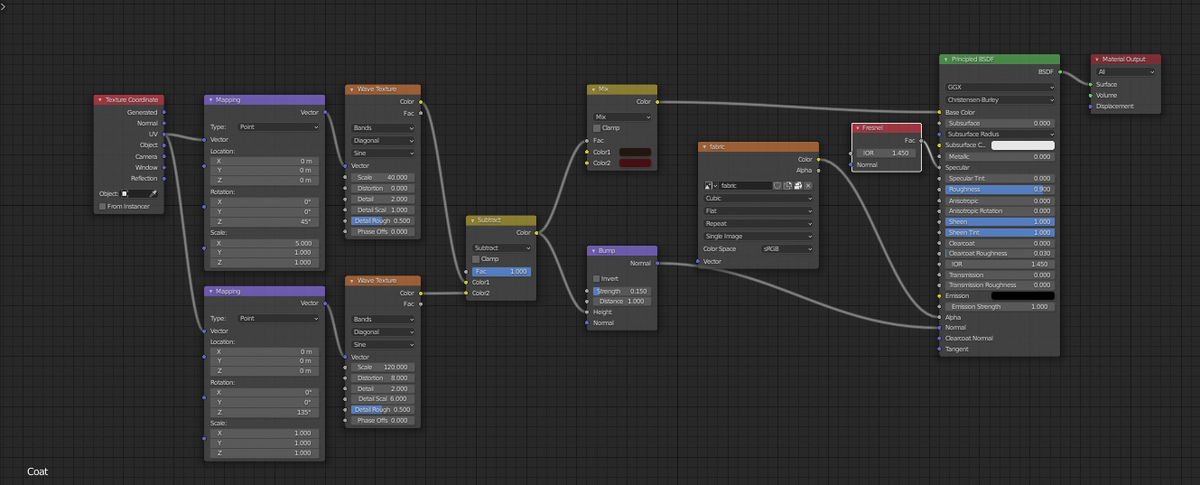Open Bands dropdown in top Wave Texture
1200x485 pixels.
[382, 128]
